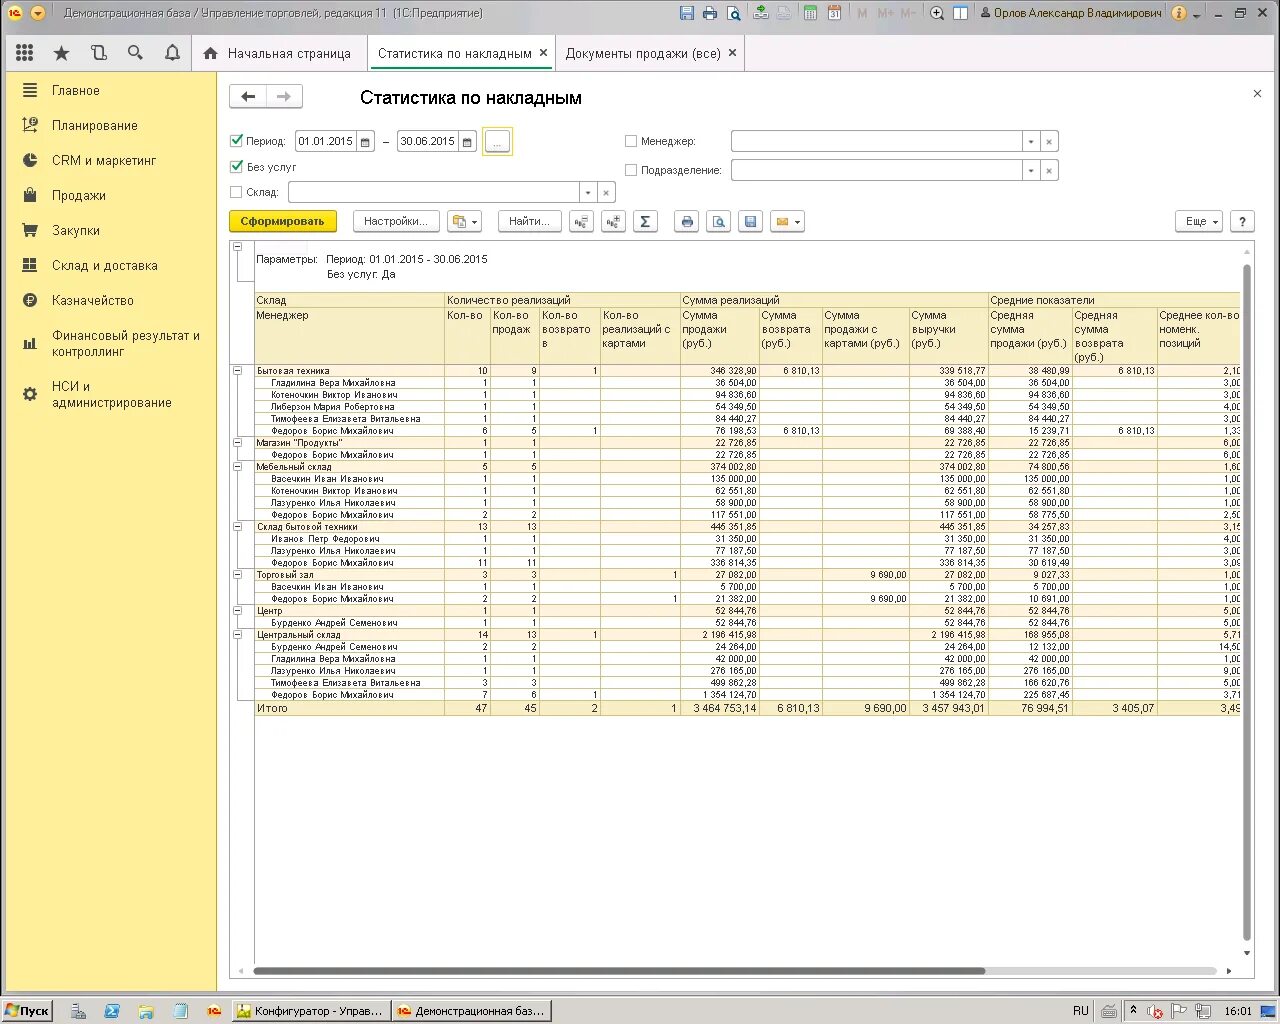Click the help question mark button
The image size is (1280, 1024).
(x=1242, y=222)
